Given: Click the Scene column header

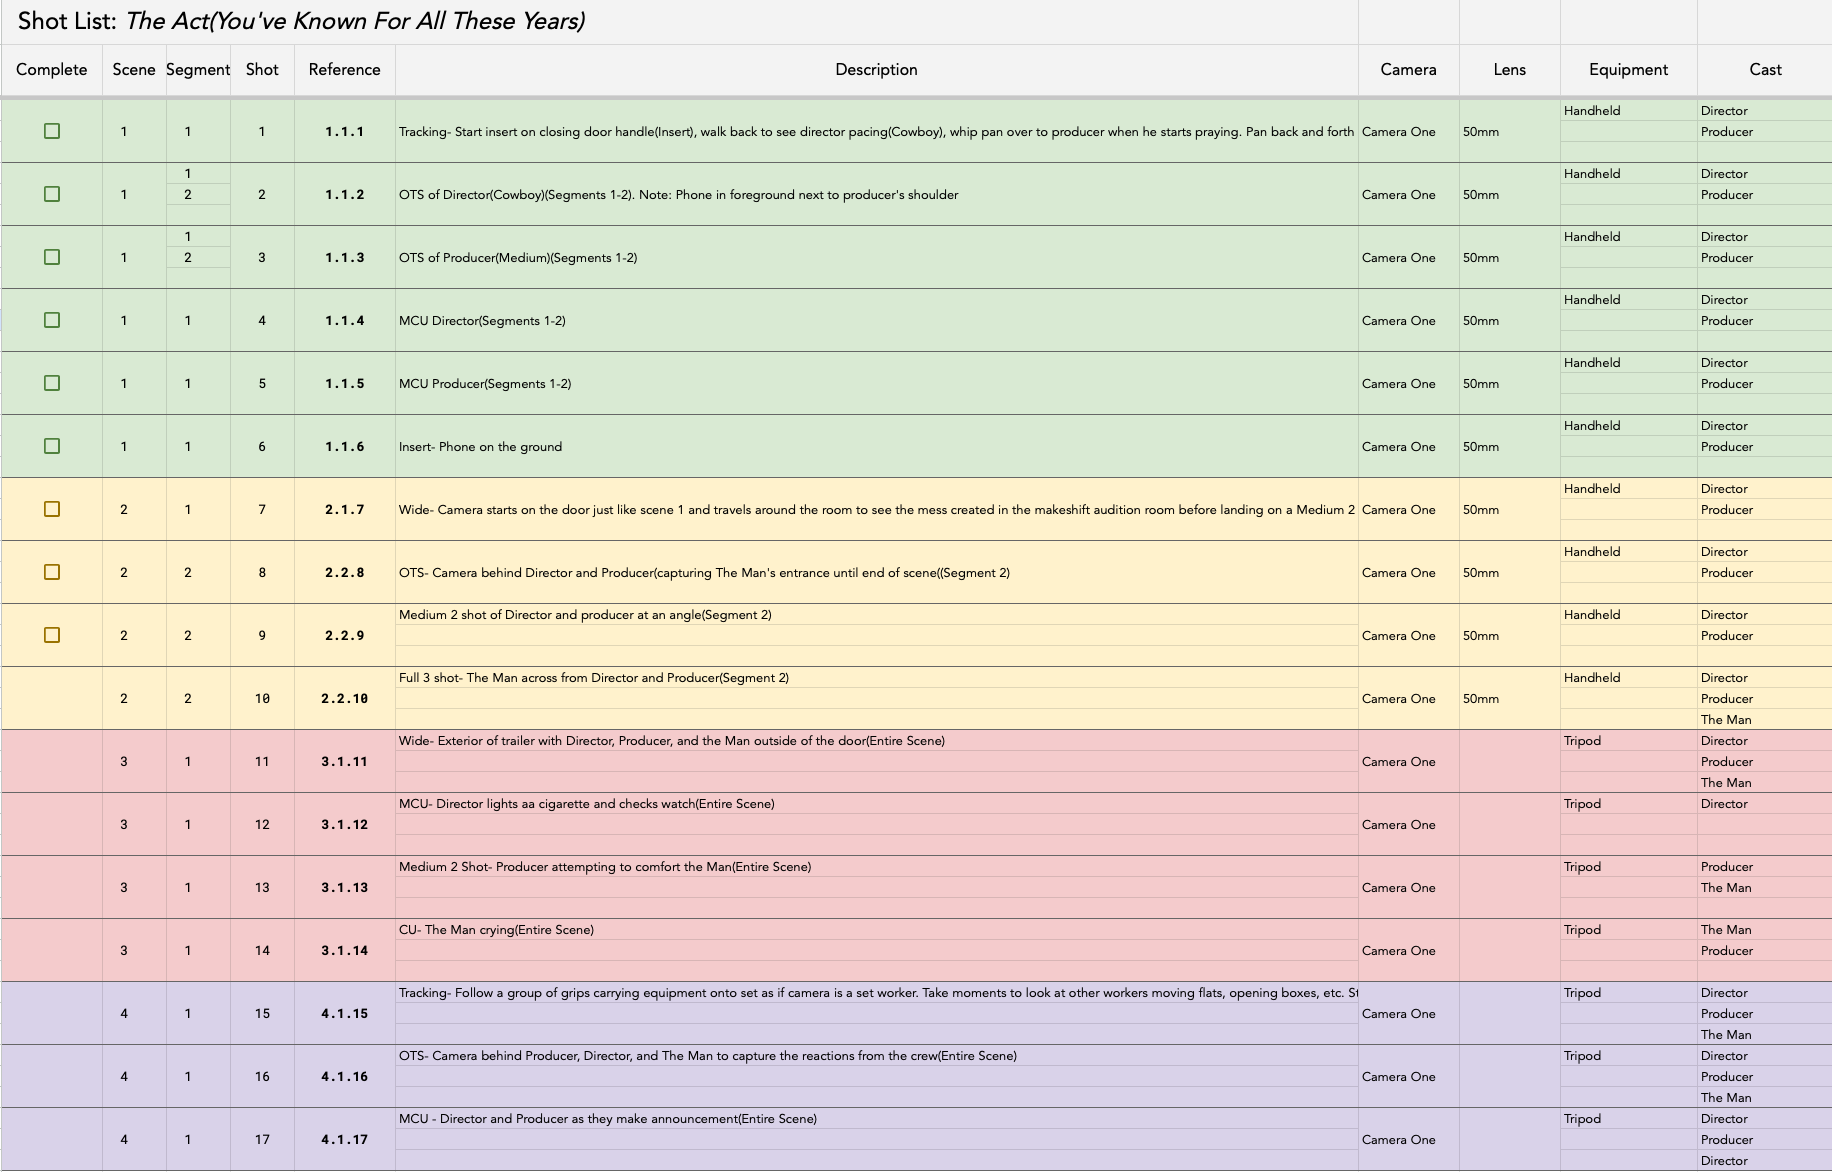Looking at the screenshot, I should tap(134, 69).
